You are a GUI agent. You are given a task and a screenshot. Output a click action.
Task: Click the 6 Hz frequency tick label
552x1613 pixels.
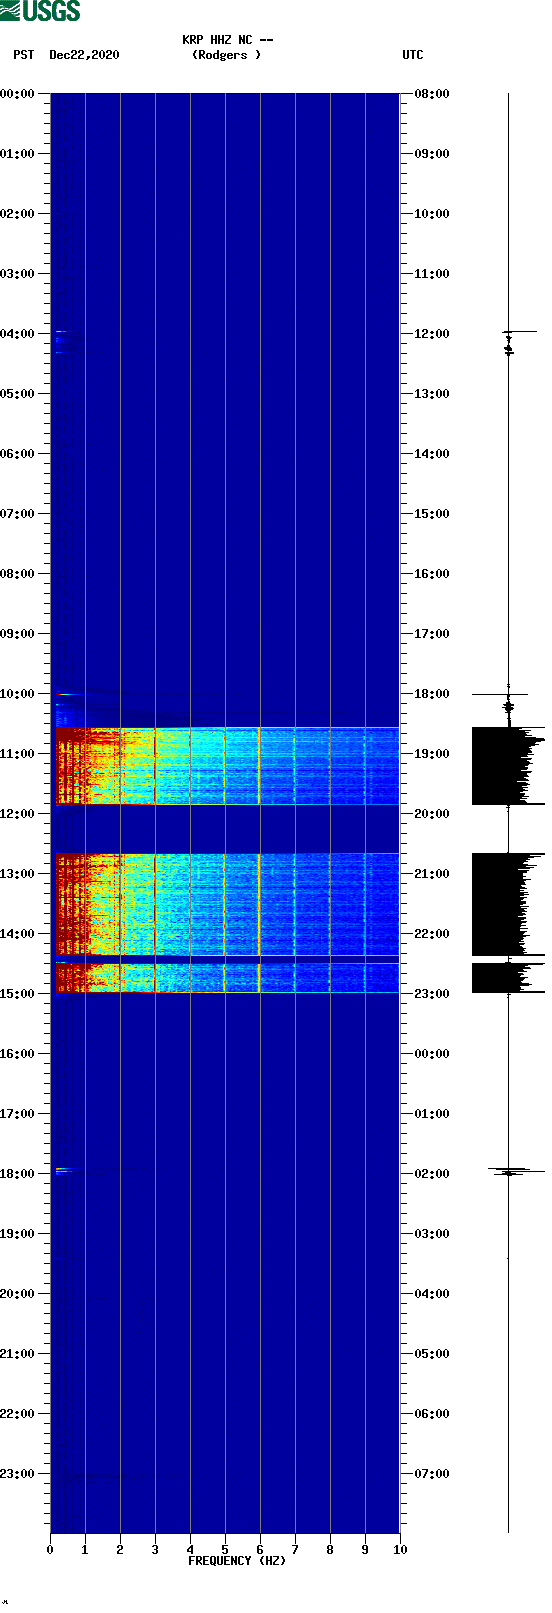(260, 1550)
